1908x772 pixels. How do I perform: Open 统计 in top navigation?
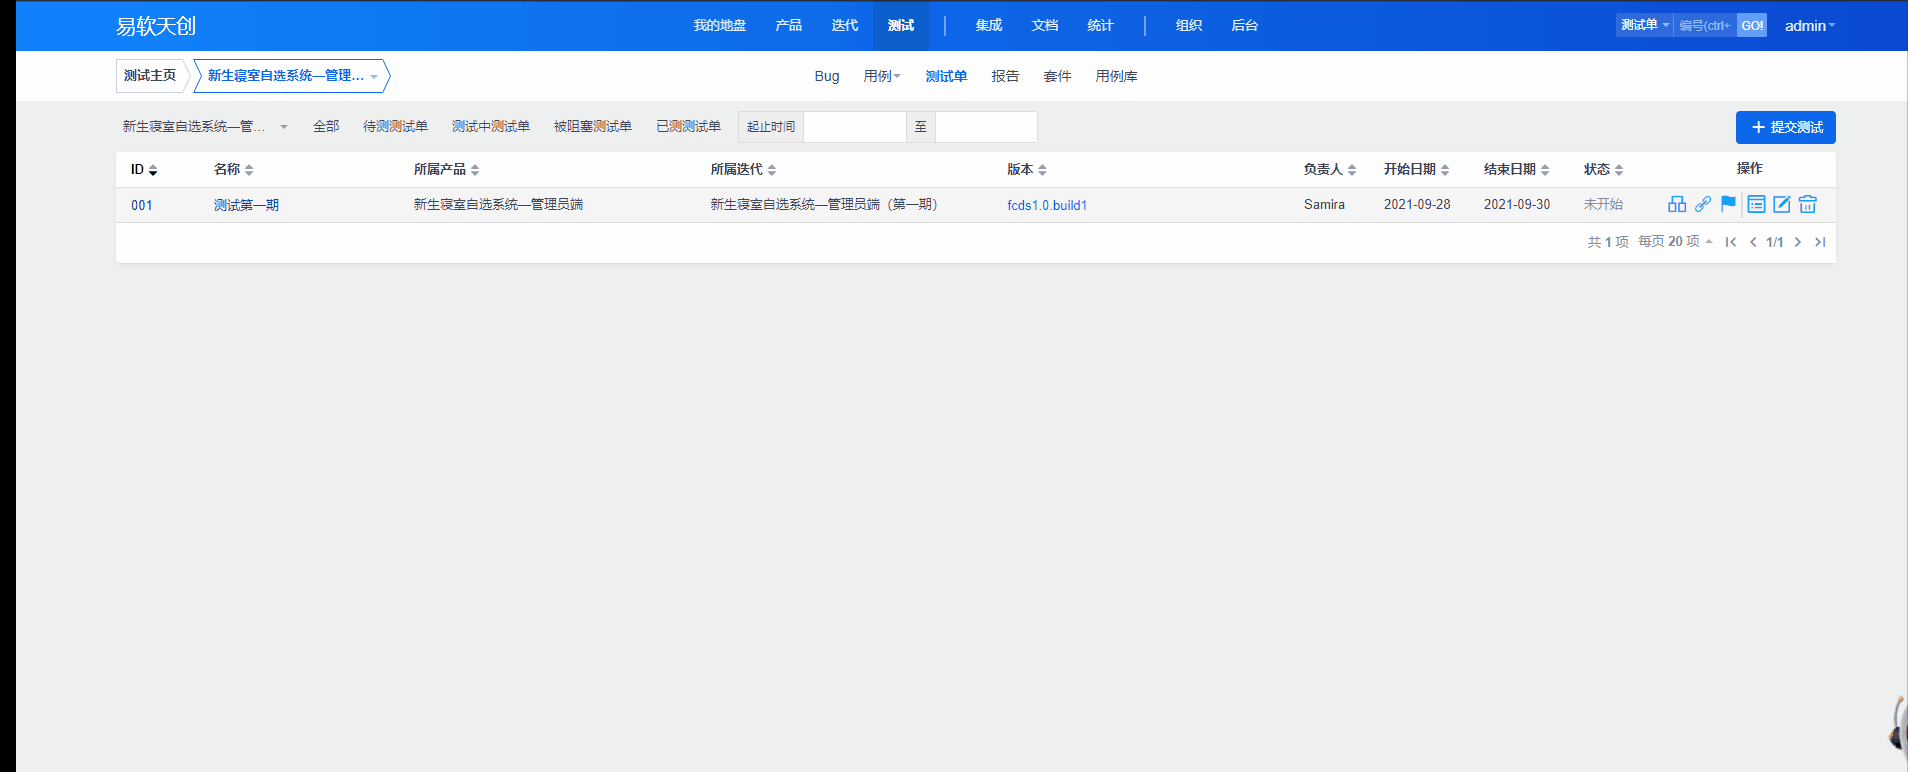[1101, 26]
